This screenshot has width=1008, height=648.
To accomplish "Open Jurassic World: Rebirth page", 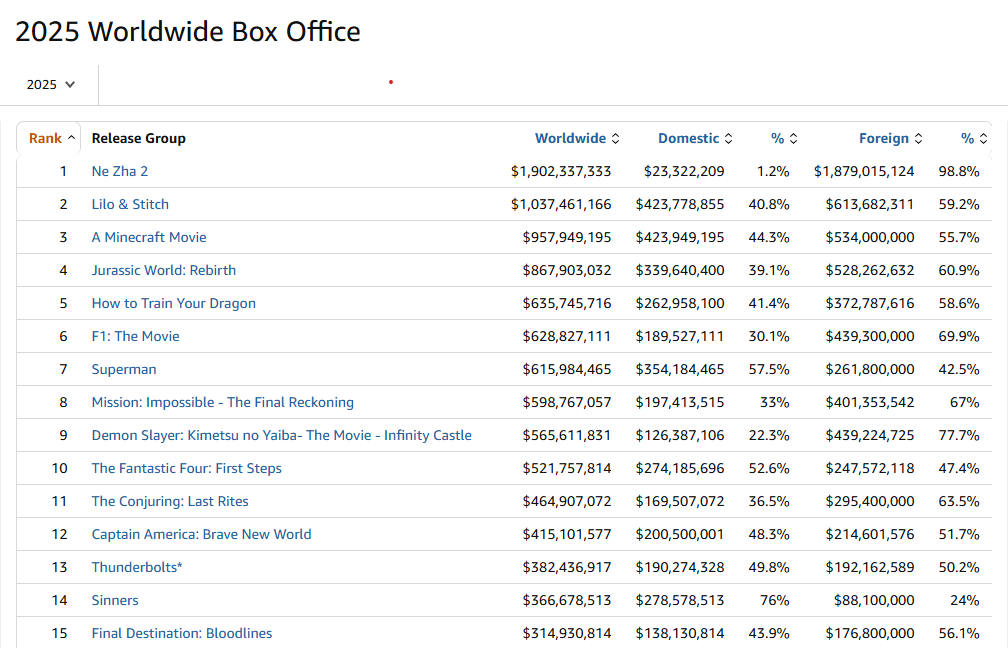I will tap(164, 271).
